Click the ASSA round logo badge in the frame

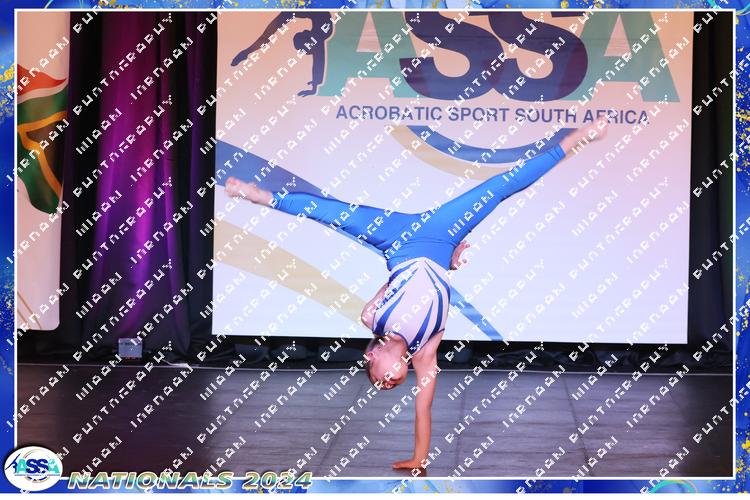[33, 468]
